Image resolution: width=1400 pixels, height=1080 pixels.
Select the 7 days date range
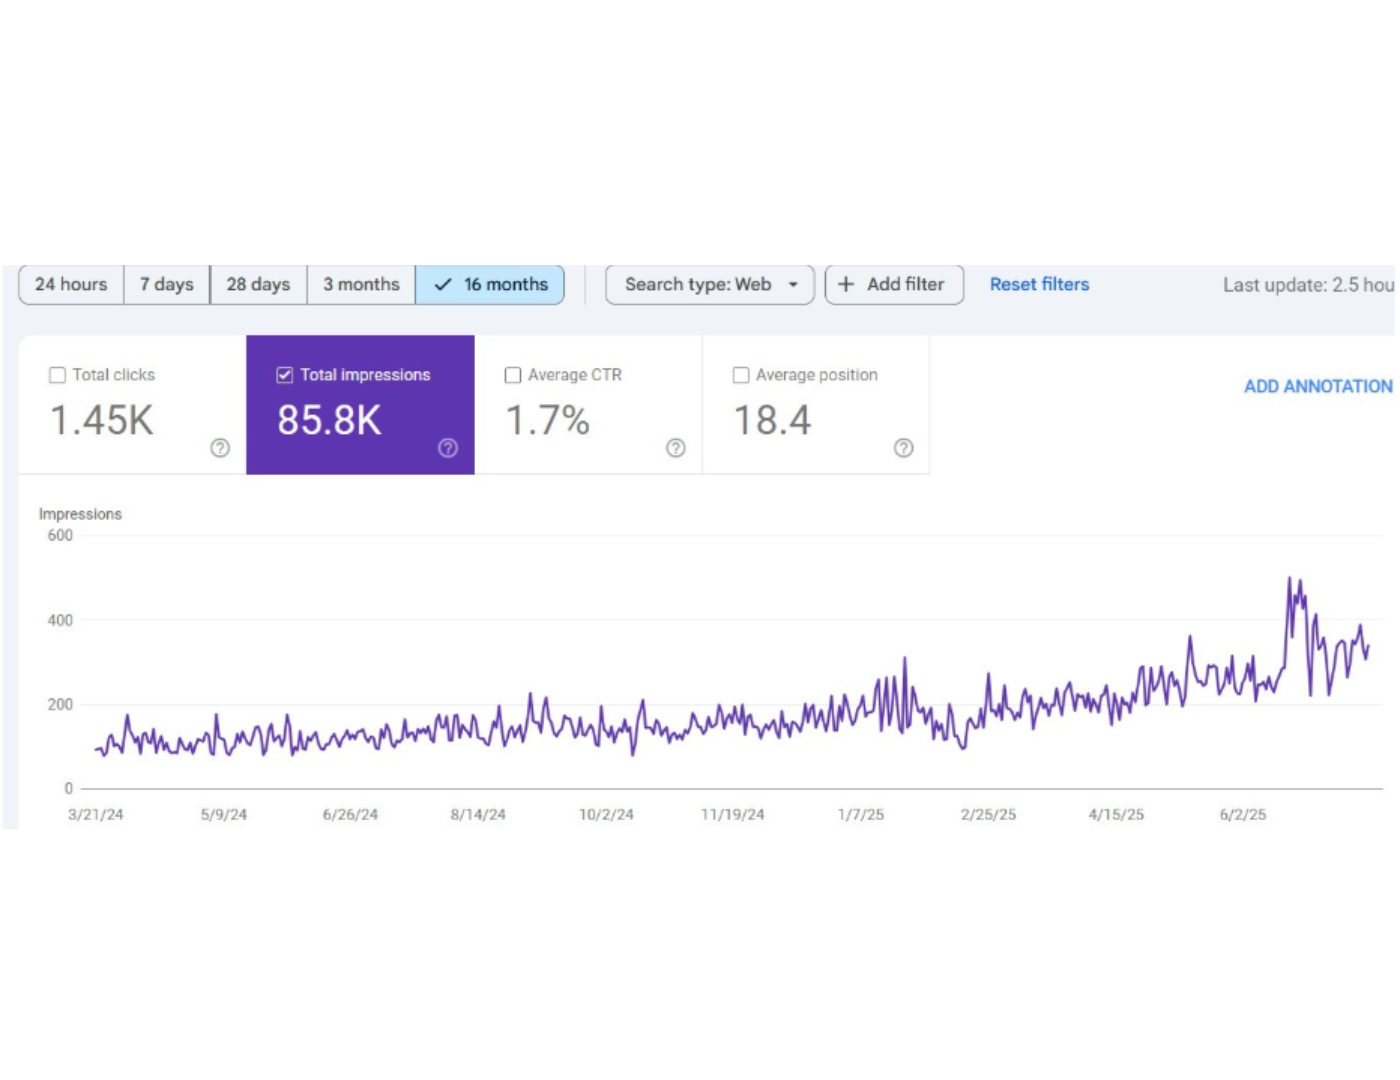pos(167,284)
